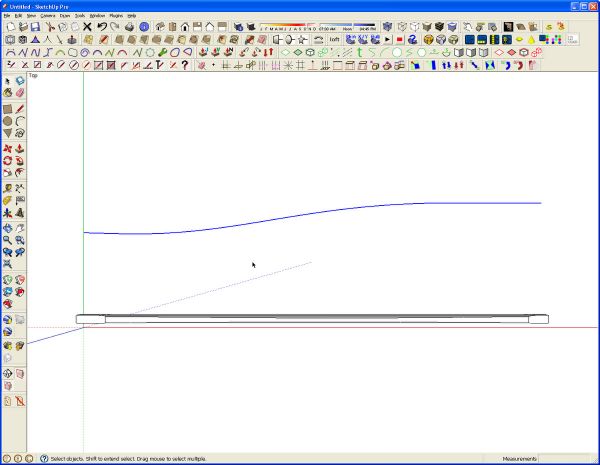
Task: Click the Zoom Extents tool
Action: [8, 264]
